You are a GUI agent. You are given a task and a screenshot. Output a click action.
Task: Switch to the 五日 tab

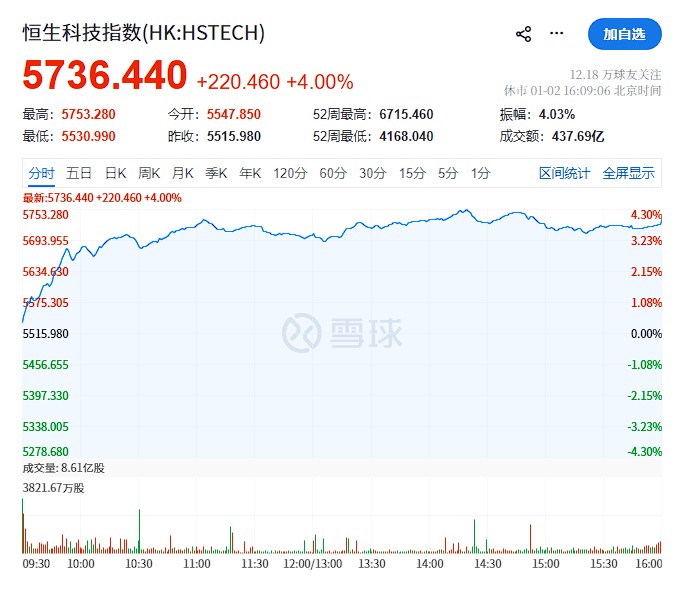coord(79,173)
